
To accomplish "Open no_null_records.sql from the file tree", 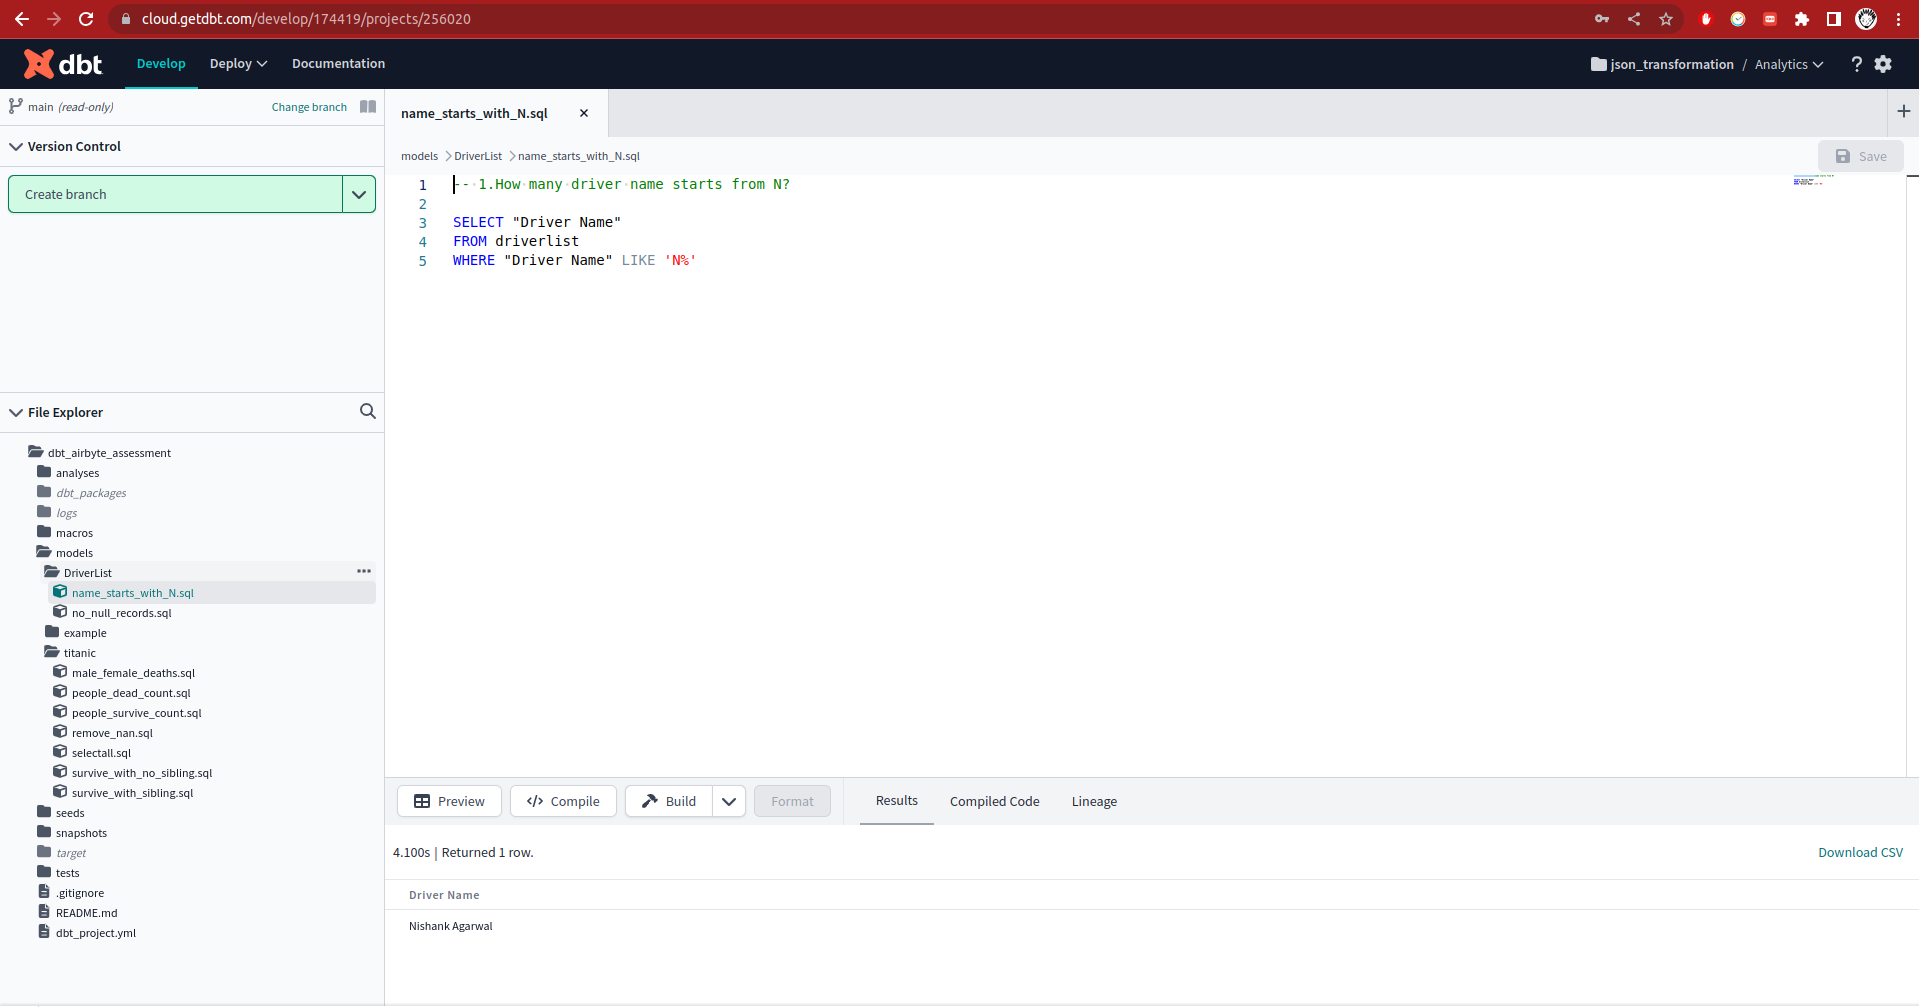I will click(x=121, y=612).
